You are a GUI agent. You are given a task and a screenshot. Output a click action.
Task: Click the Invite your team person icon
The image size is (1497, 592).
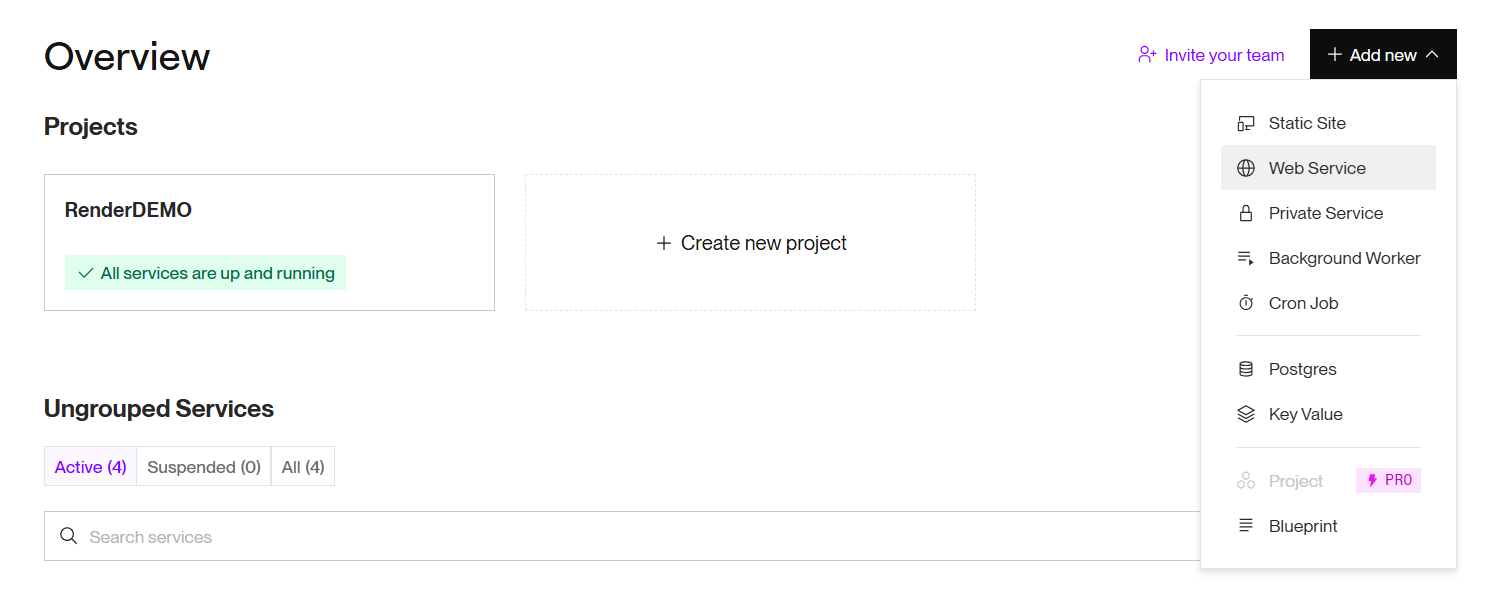coord(1147,55)
